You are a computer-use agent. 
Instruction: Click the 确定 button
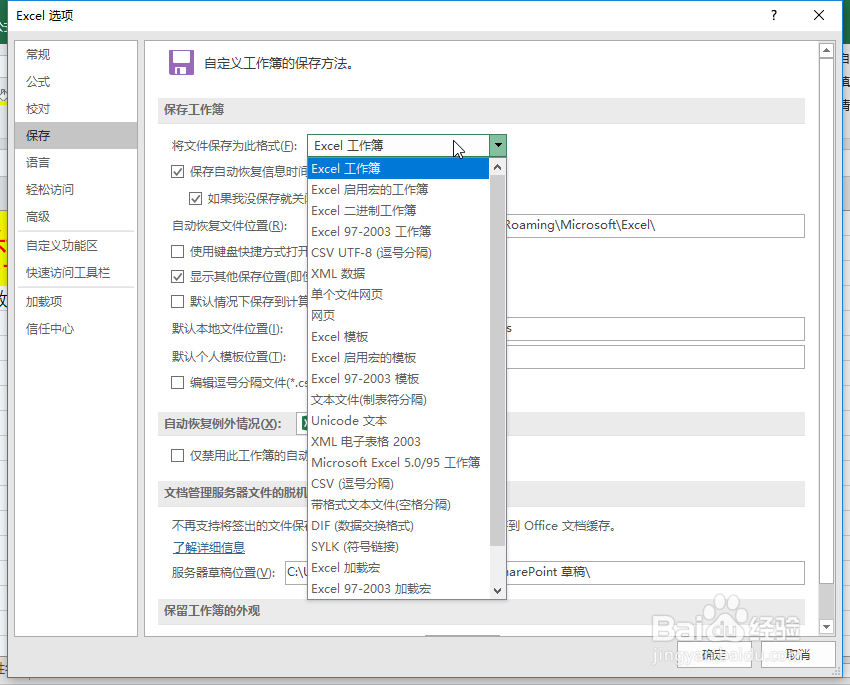pos(714,655)
